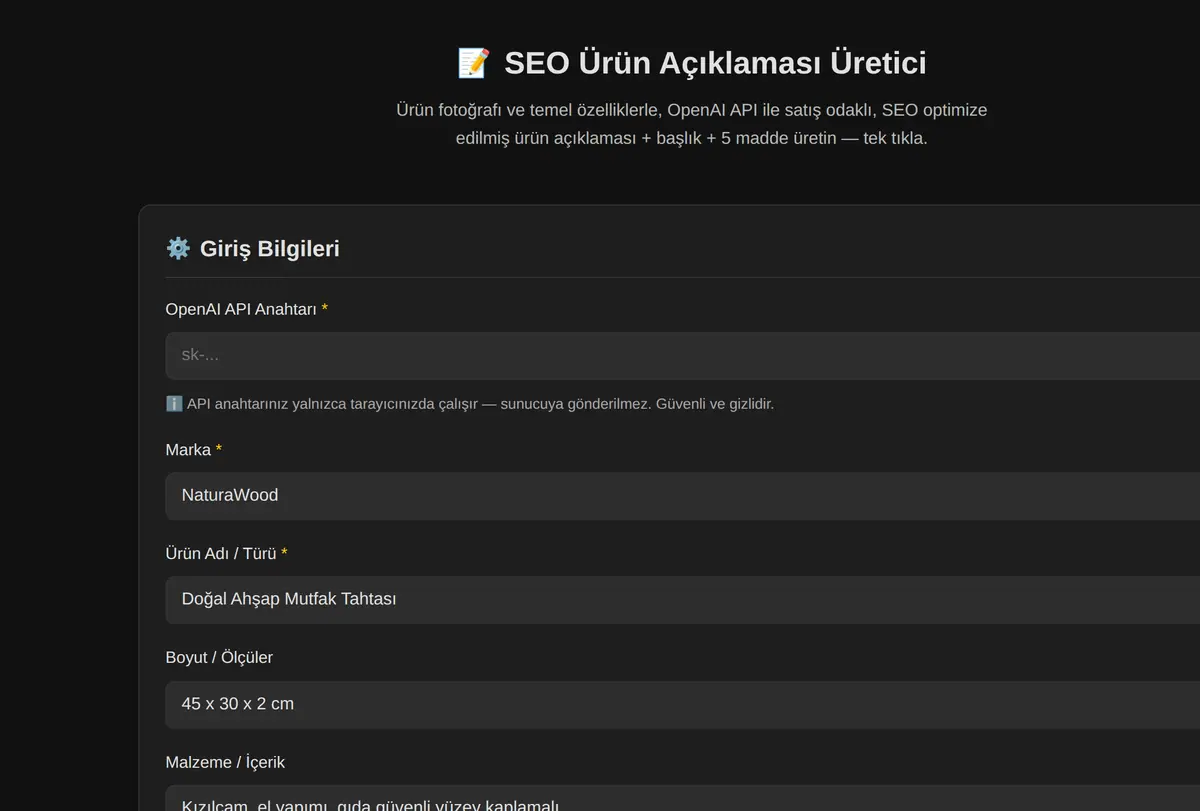Click the OpenAI API Anahtarı input field
1200x811 pixels.
(x=683, y=355)
